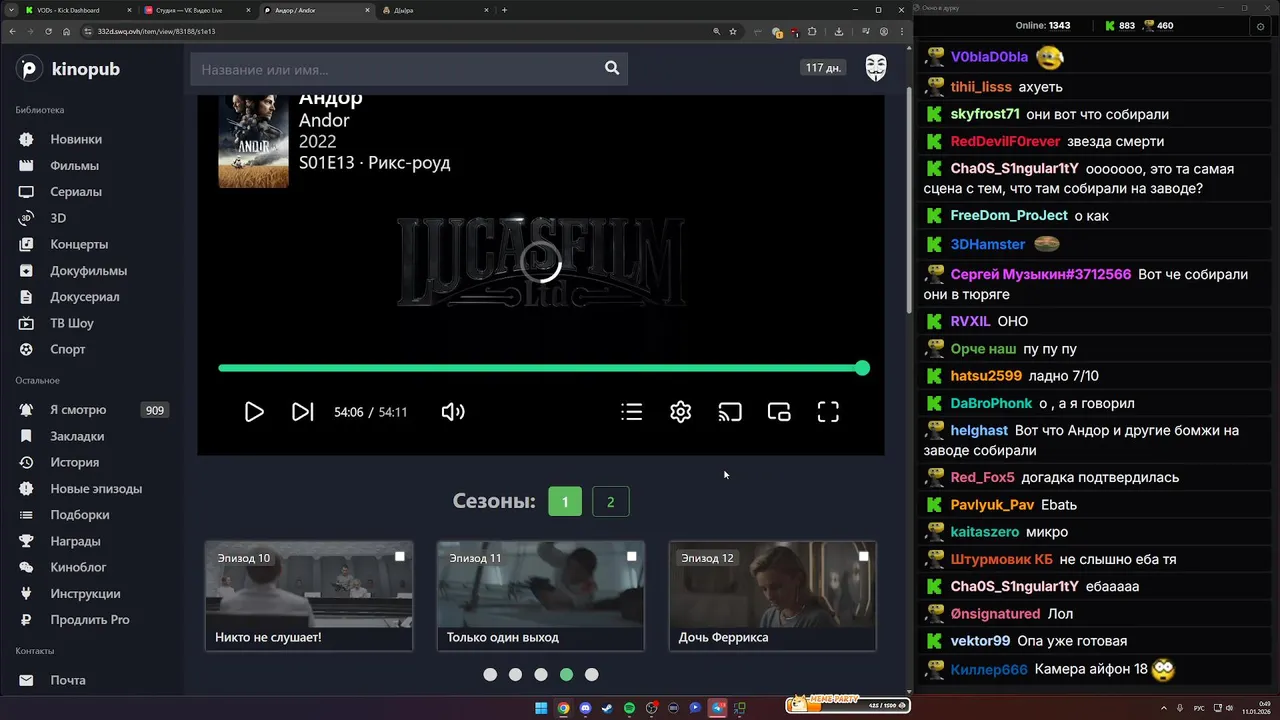This screenshot has height=720, width=1280.
Task: Select season 1 button
Action: [565, 502]
